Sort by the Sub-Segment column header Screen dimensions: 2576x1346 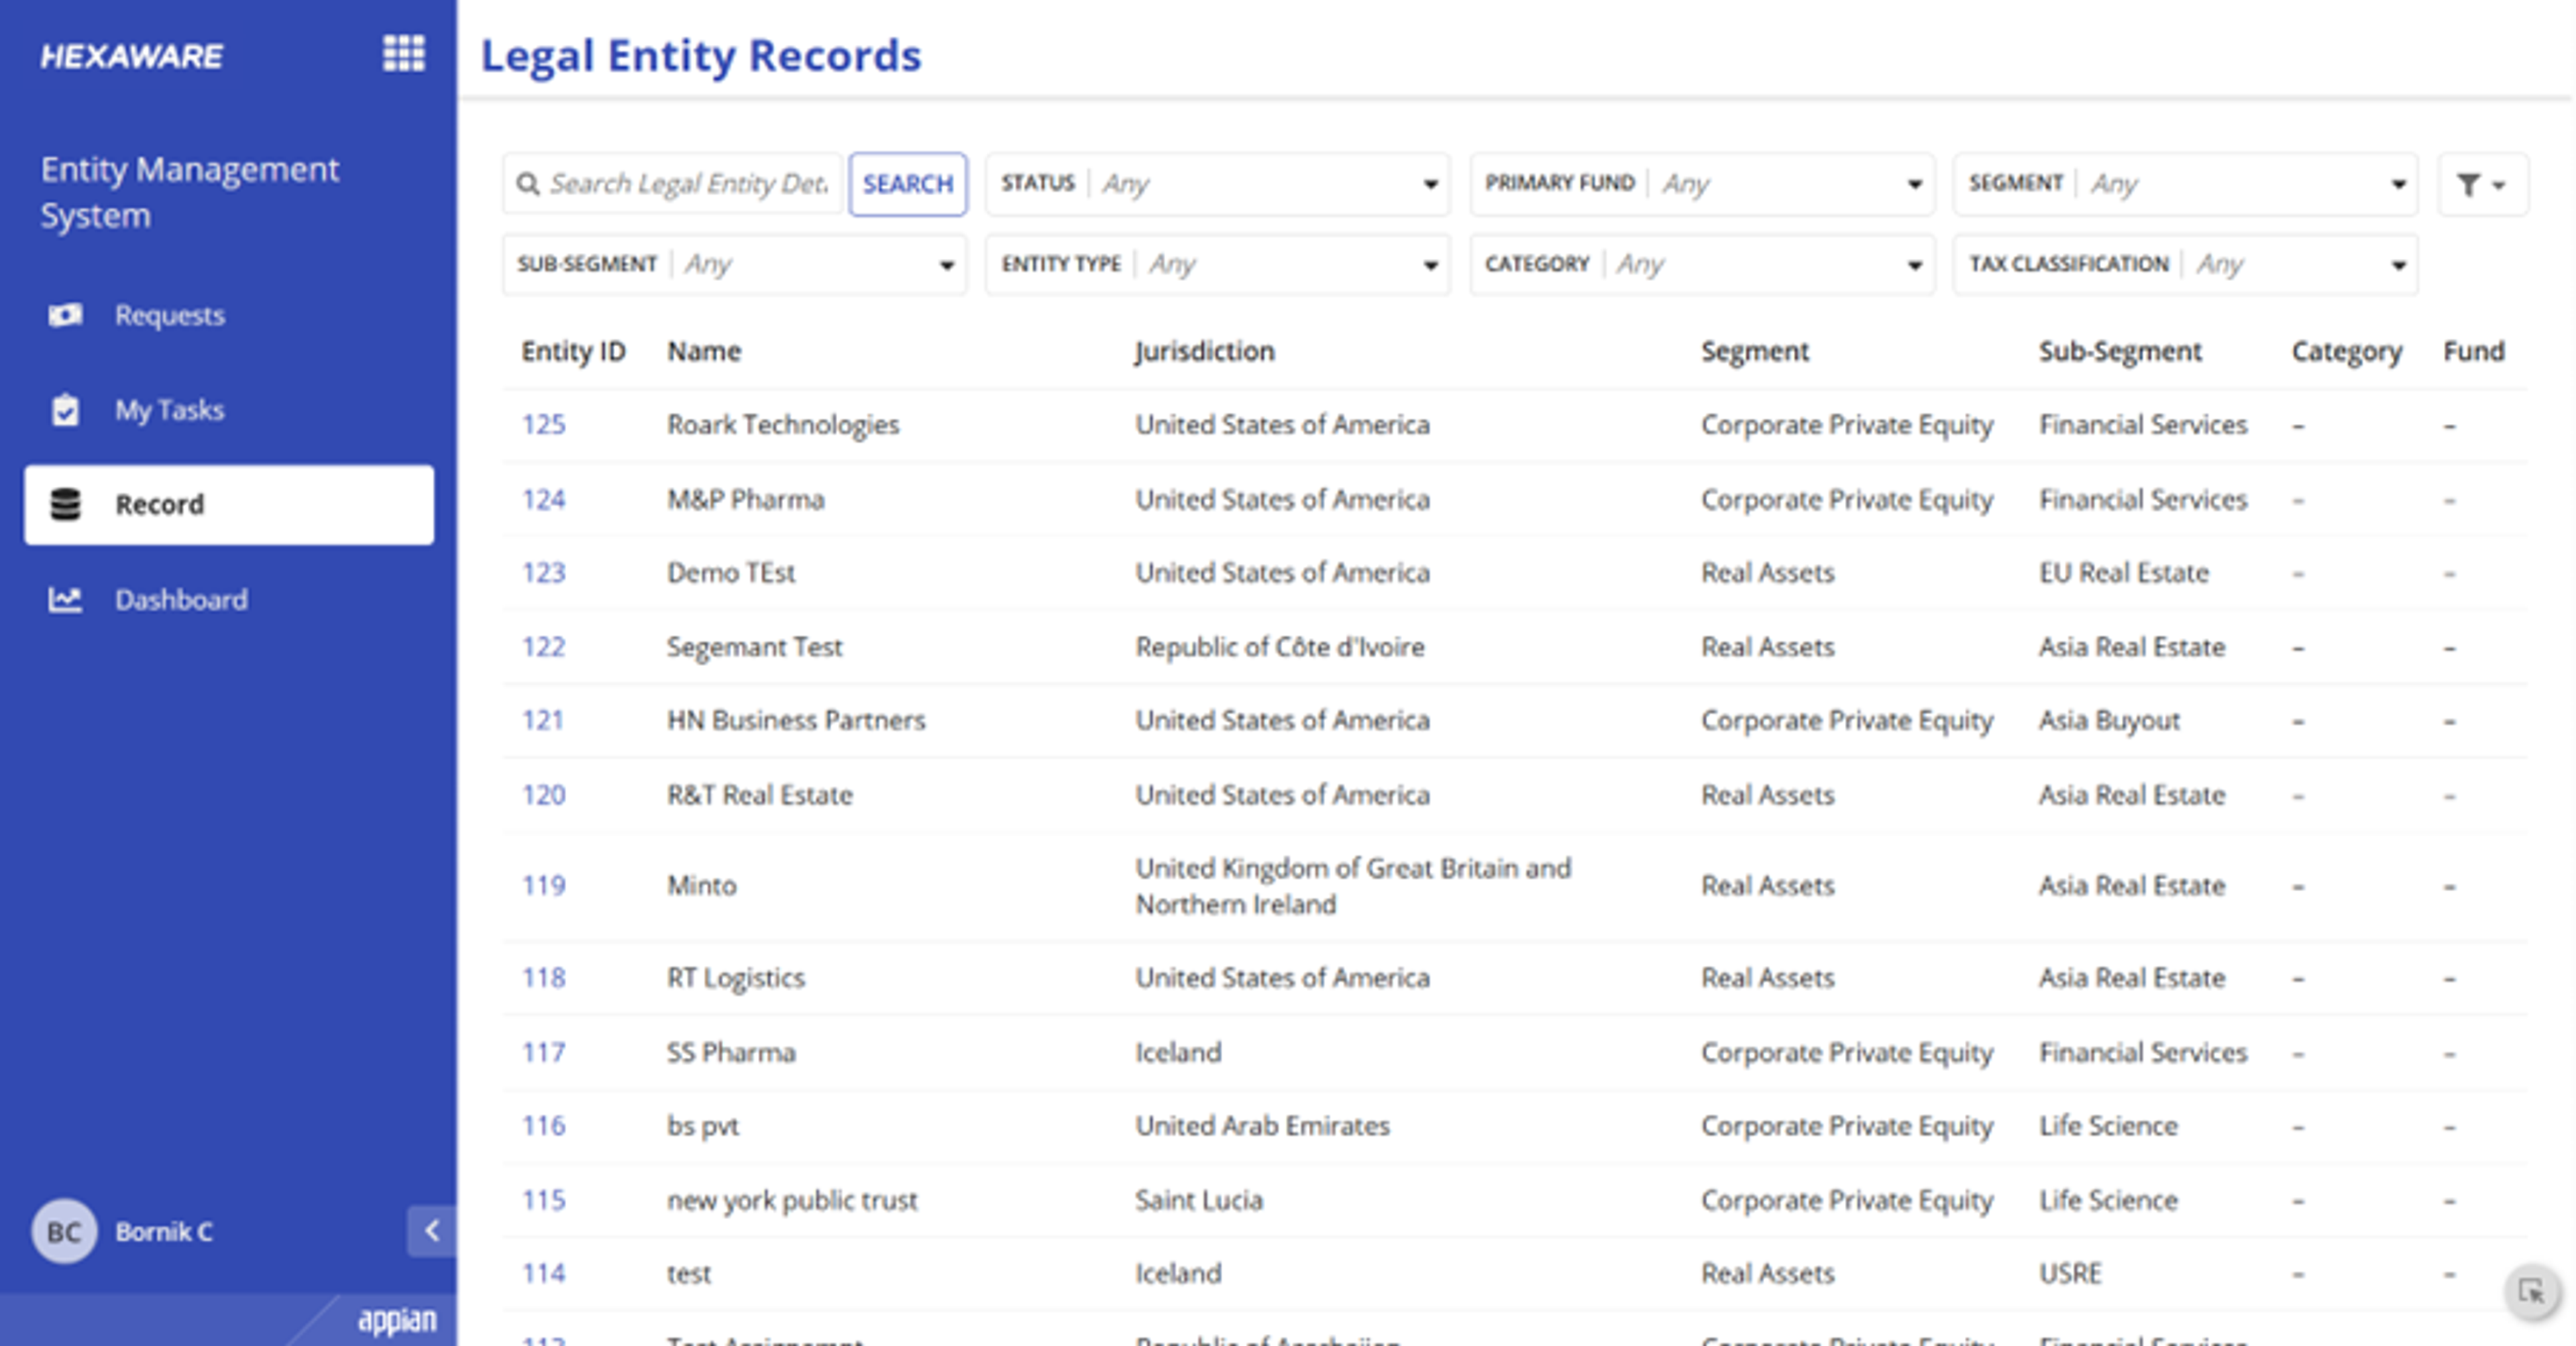(2120, 352)
